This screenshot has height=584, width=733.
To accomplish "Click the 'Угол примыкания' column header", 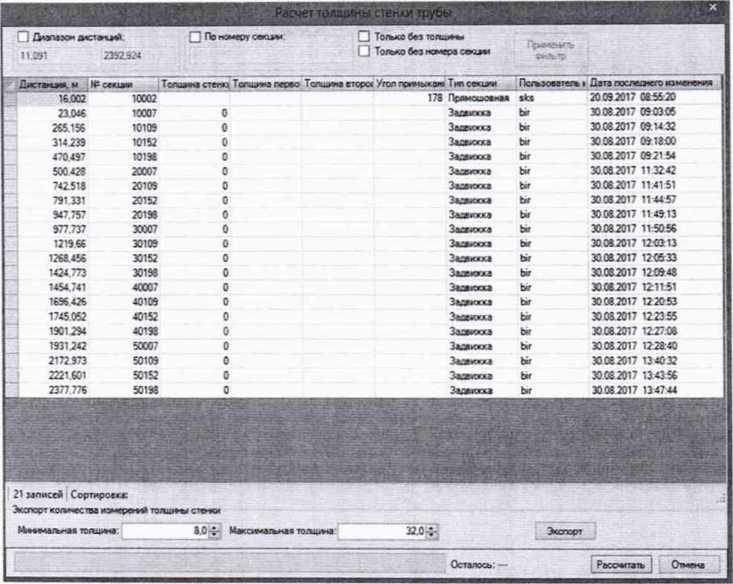I will point(410,84).
